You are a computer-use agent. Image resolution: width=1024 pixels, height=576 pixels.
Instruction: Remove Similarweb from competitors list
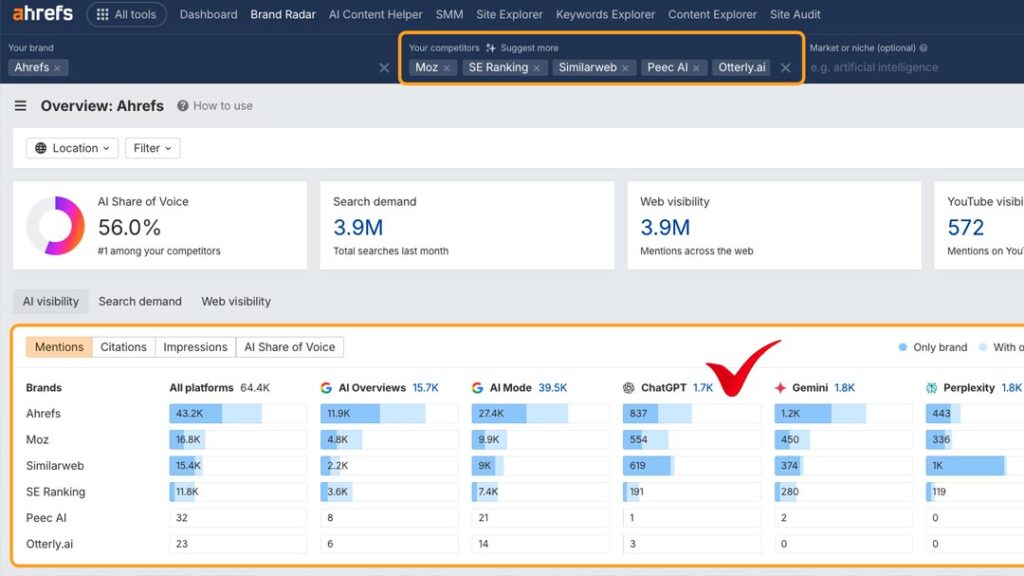[x=626, y=67]
